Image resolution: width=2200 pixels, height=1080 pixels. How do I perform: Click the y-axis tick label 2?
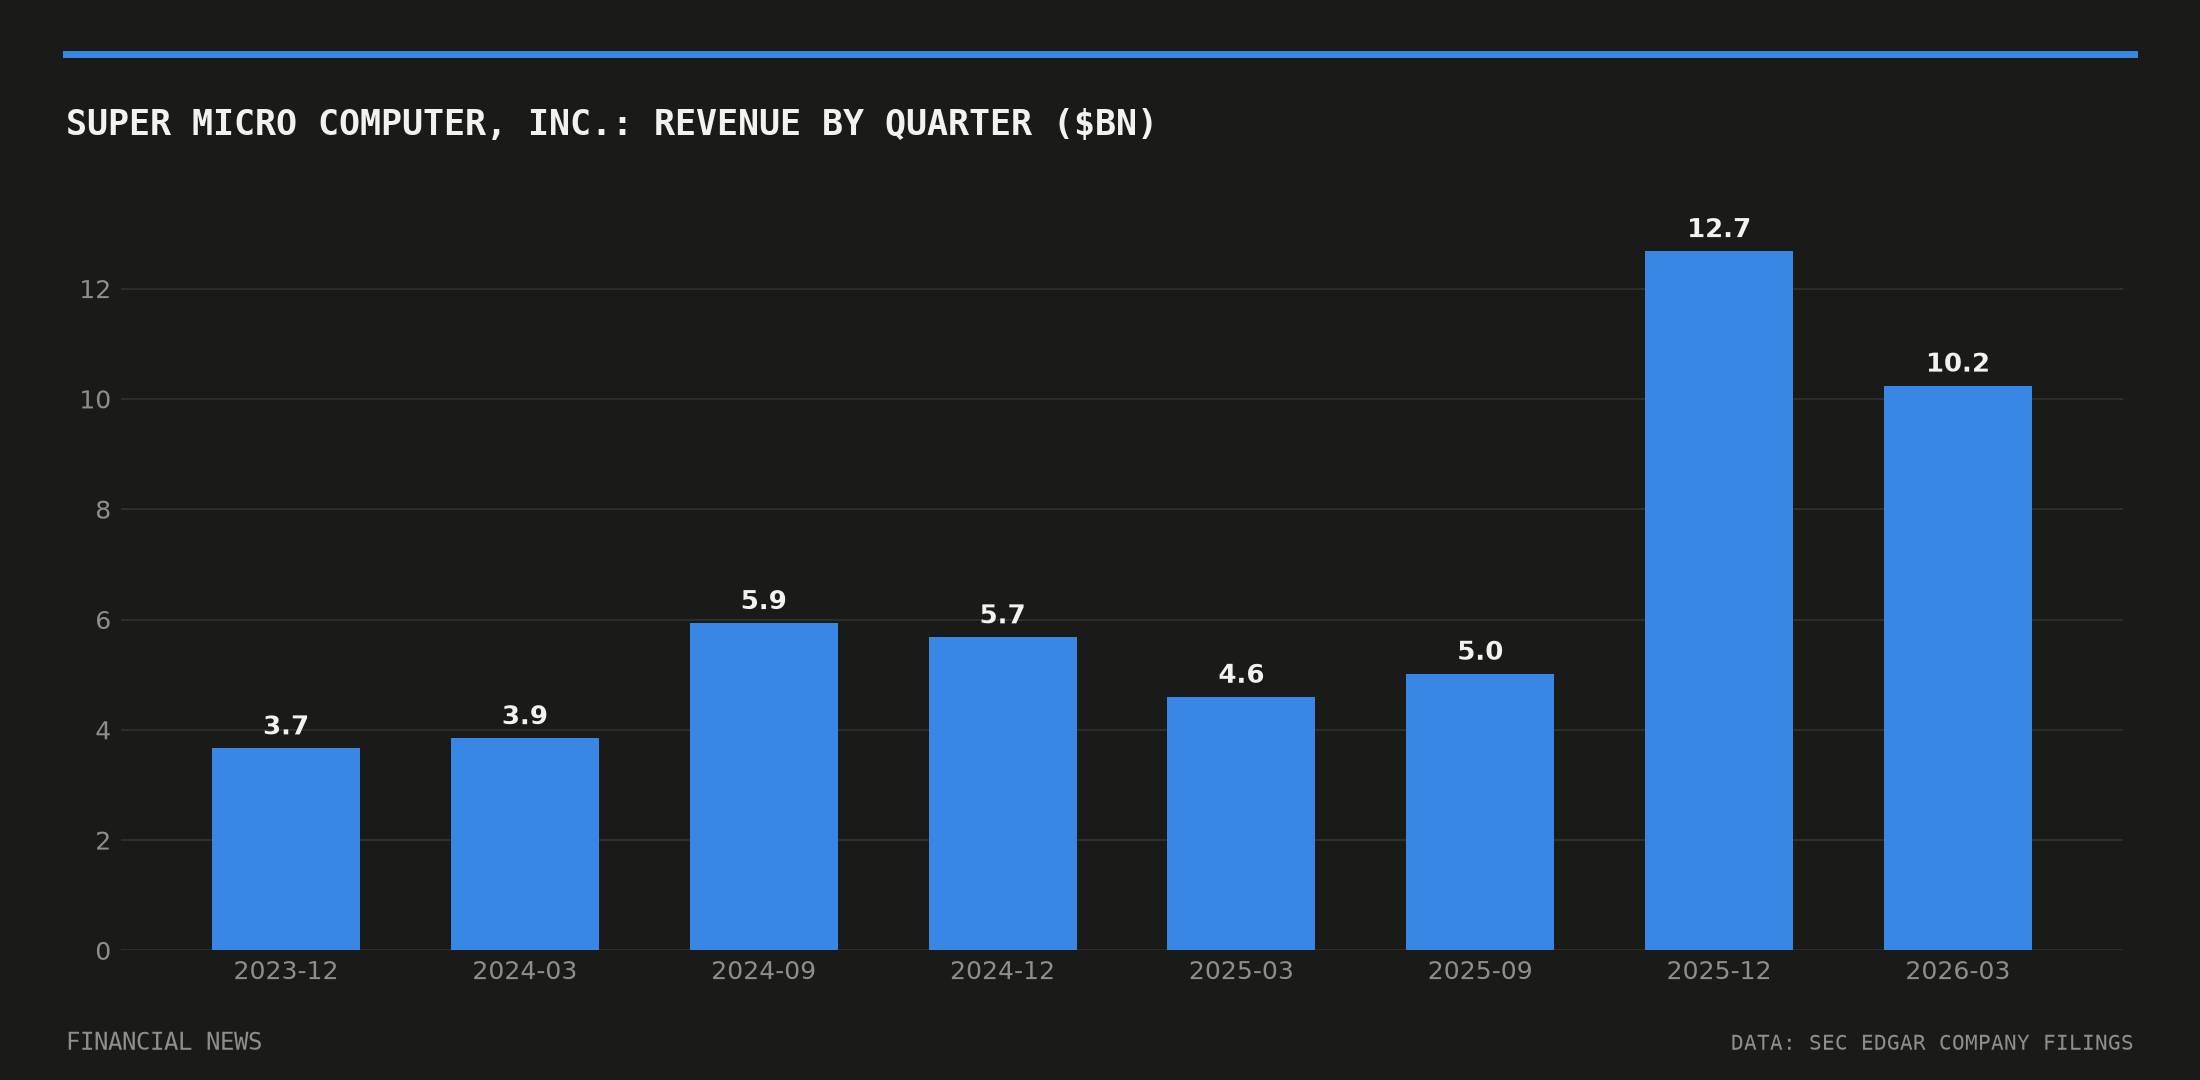[x=103, y=841]
